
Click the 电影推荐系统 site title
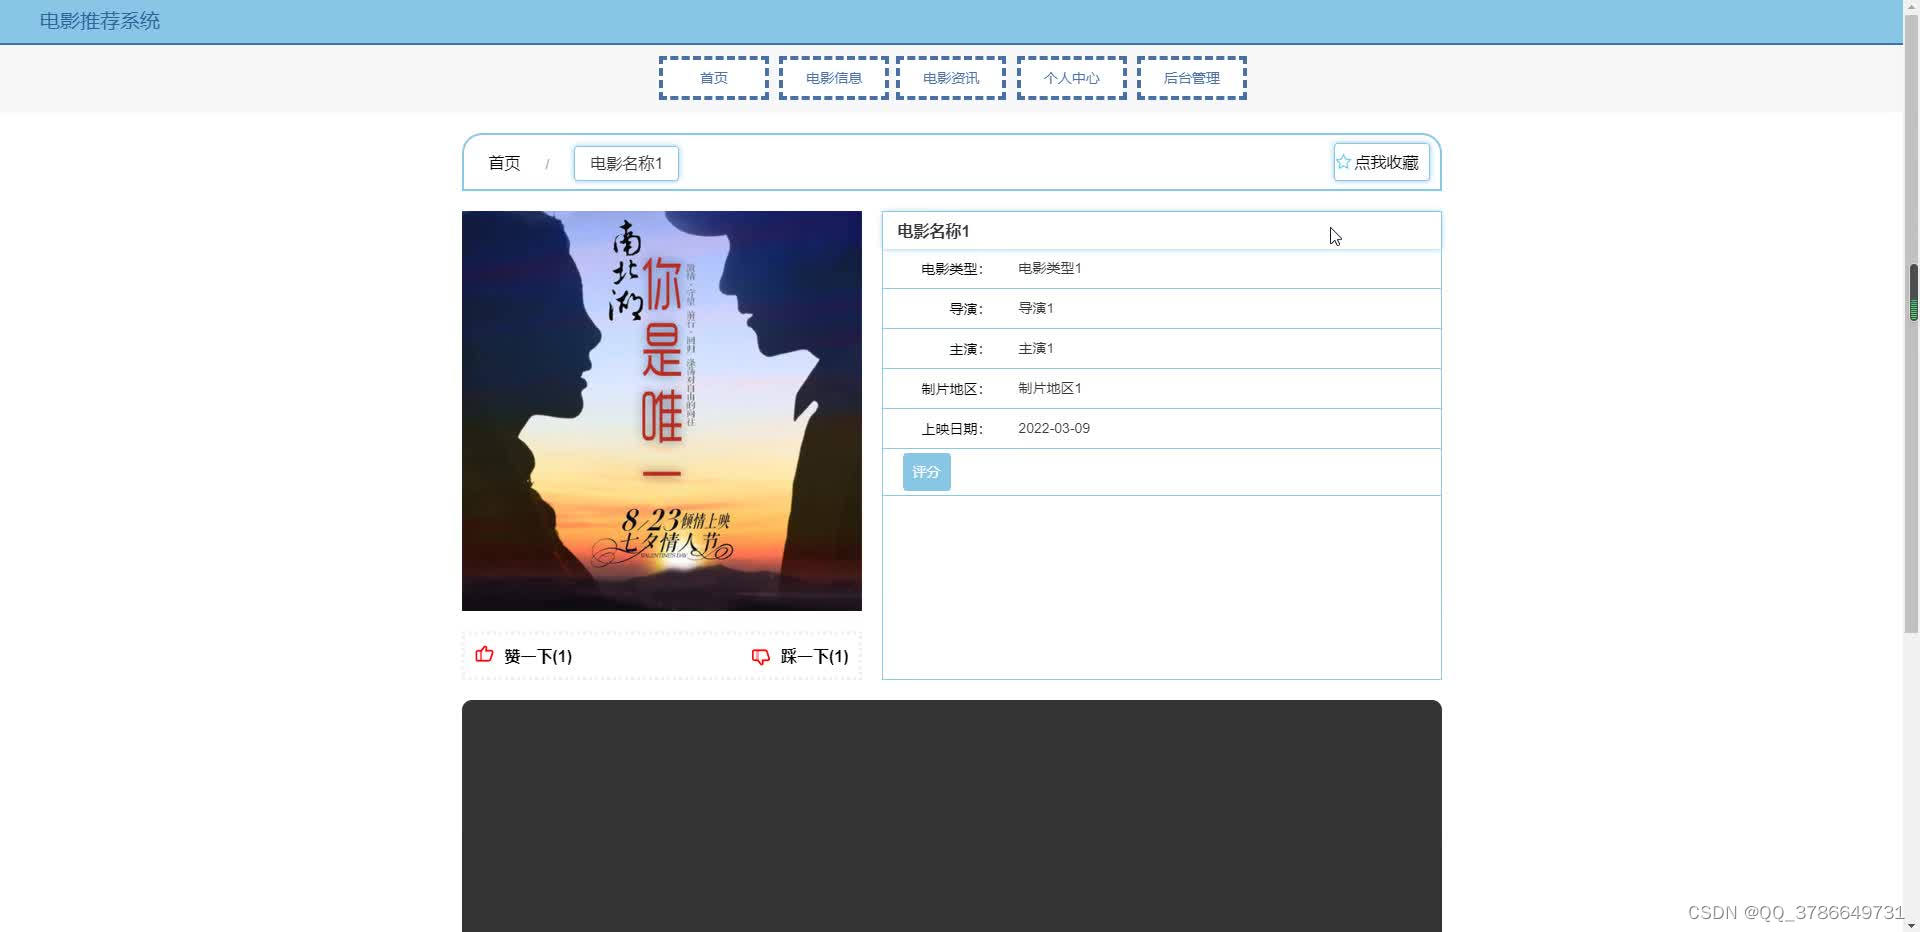(100, 21)
